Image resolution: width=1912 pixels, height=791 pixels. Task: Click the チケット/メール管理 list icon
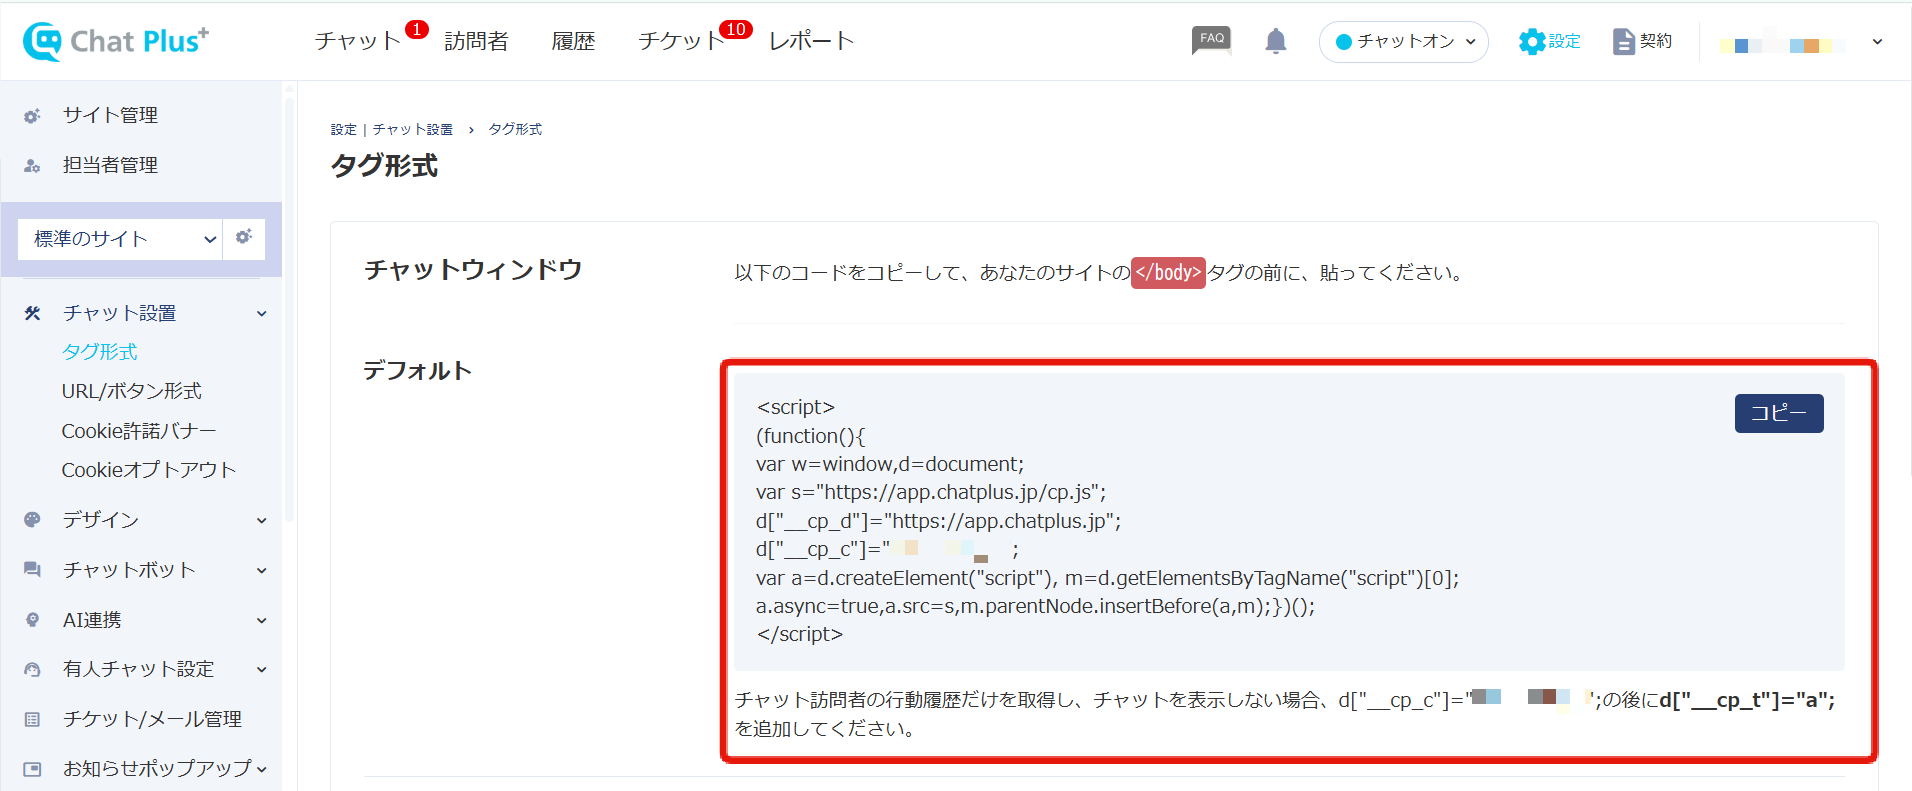(32, 719)
